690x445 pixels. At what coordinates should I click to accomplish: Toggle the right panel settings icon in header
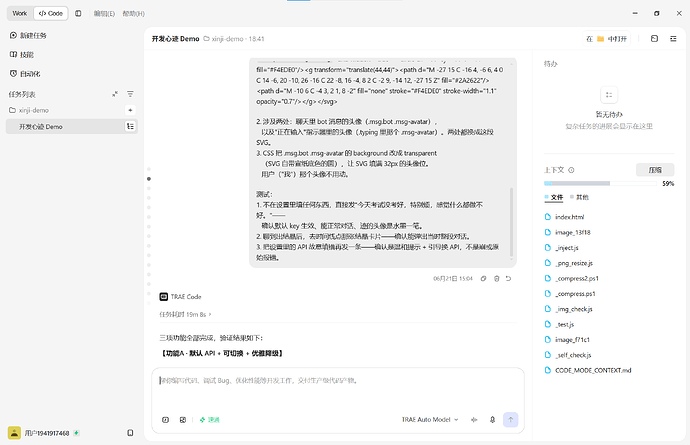pyautogui.click(x=673, y=39)
